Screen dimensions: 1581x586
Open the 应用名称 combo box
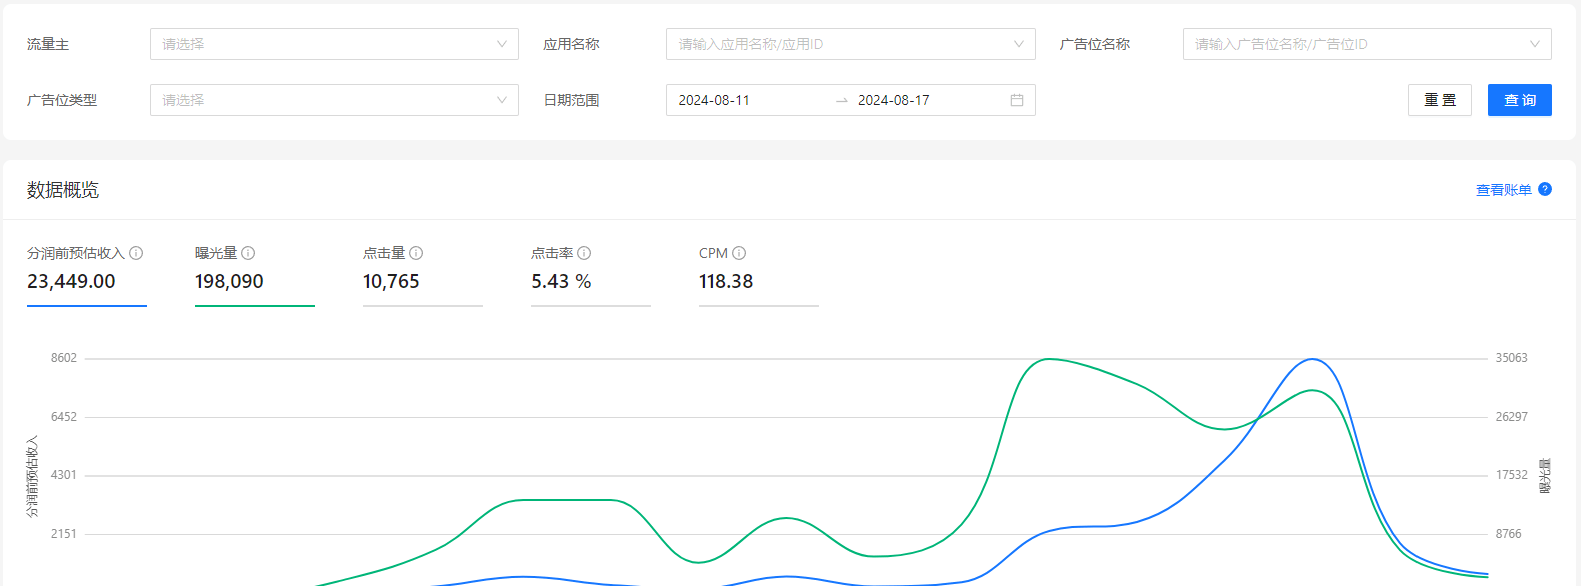[x=850, y=44]
